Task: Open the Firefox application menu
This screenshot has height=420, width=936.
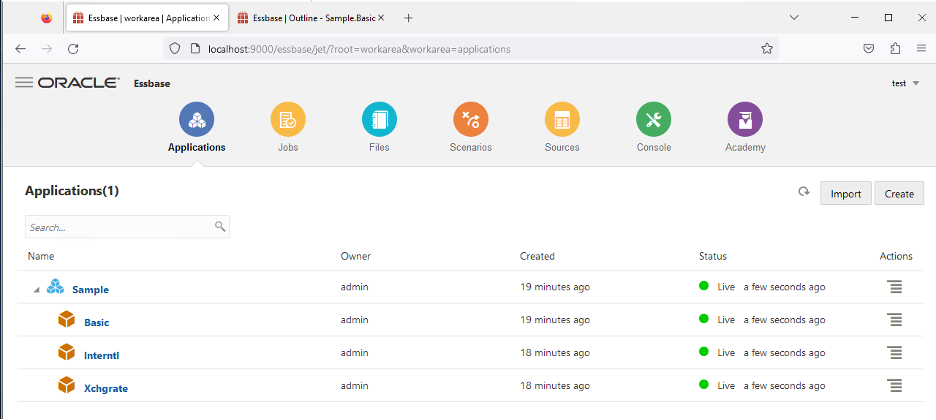Action: click(x=921, y=49)
